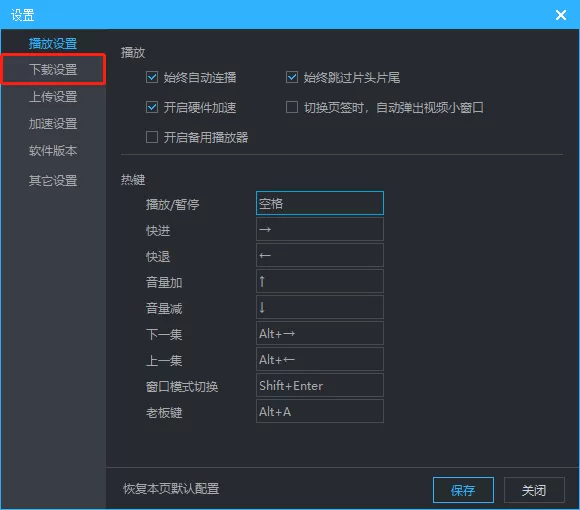Select 加速设置 in sidebar
580x510 pixels.
(53, 123)
